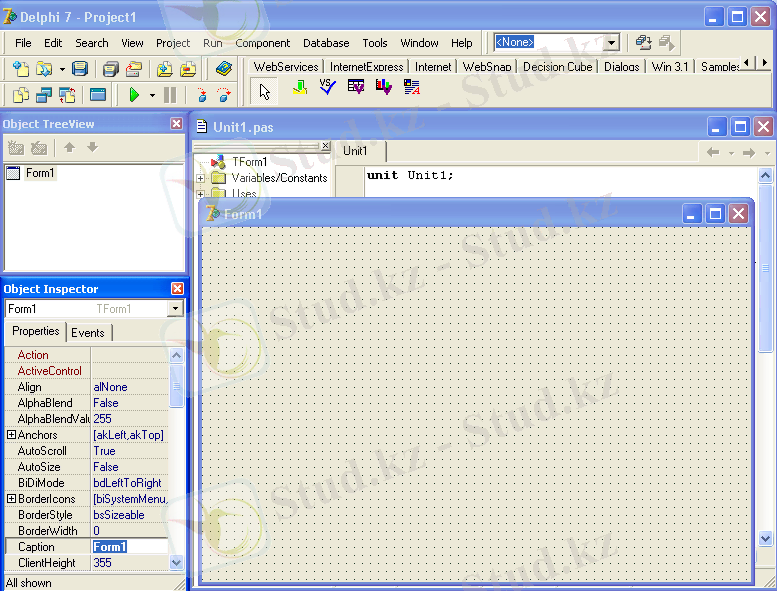
Task: Select the decision grid table component icon
Action: (x=356, y=87)
